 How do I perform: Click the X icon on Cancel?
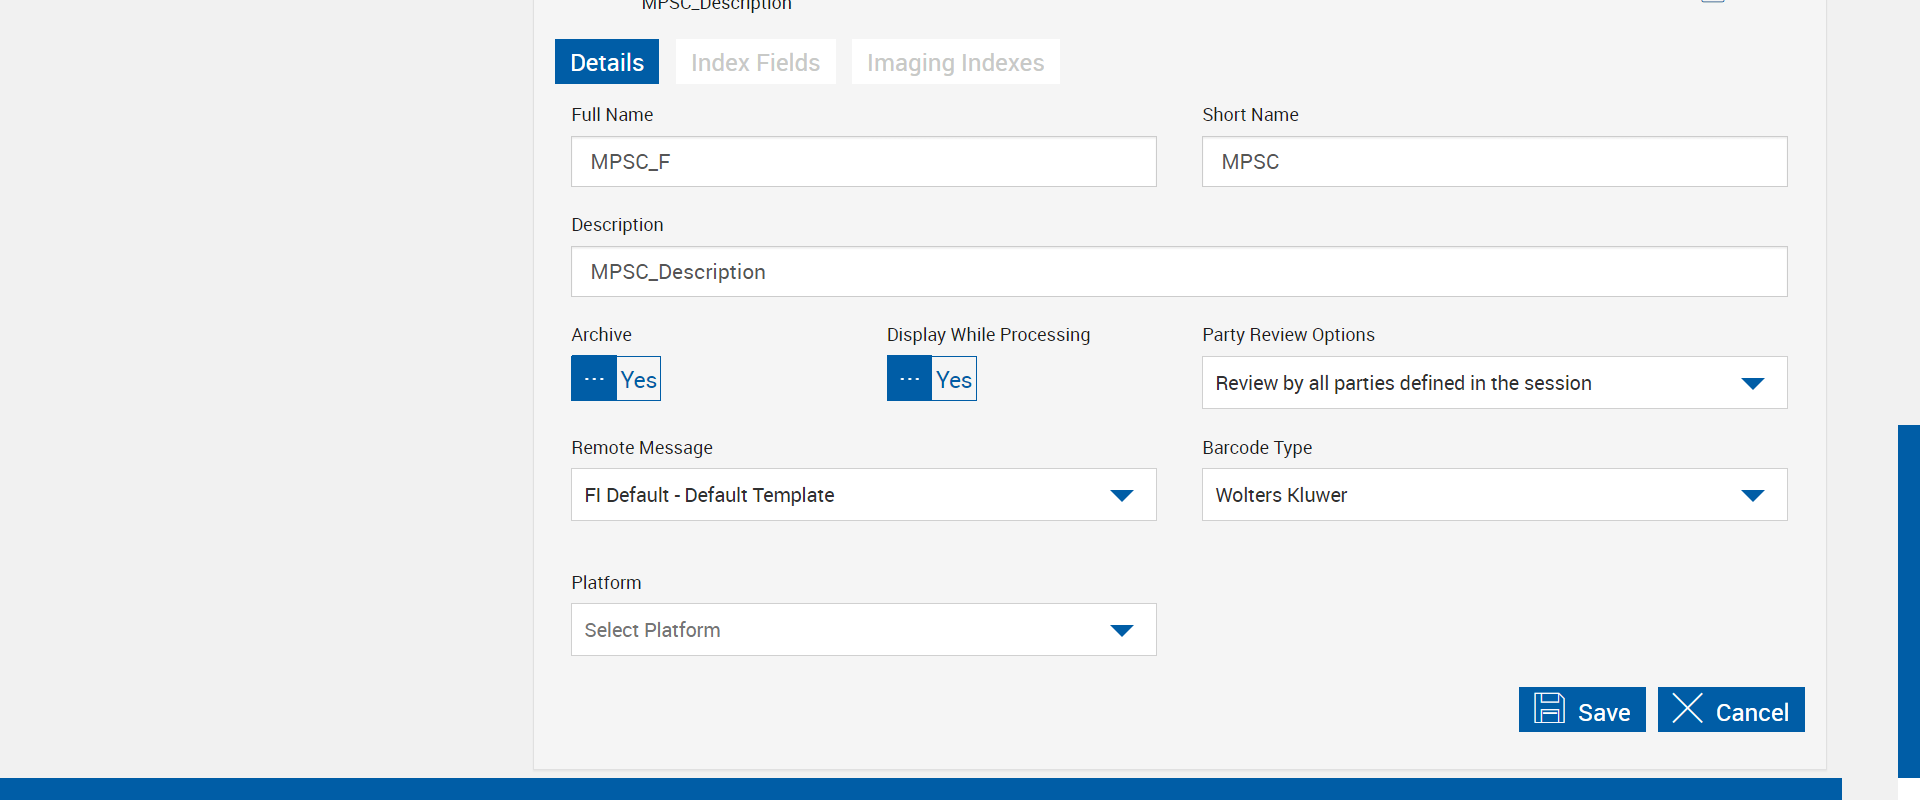coord(1687,709)
